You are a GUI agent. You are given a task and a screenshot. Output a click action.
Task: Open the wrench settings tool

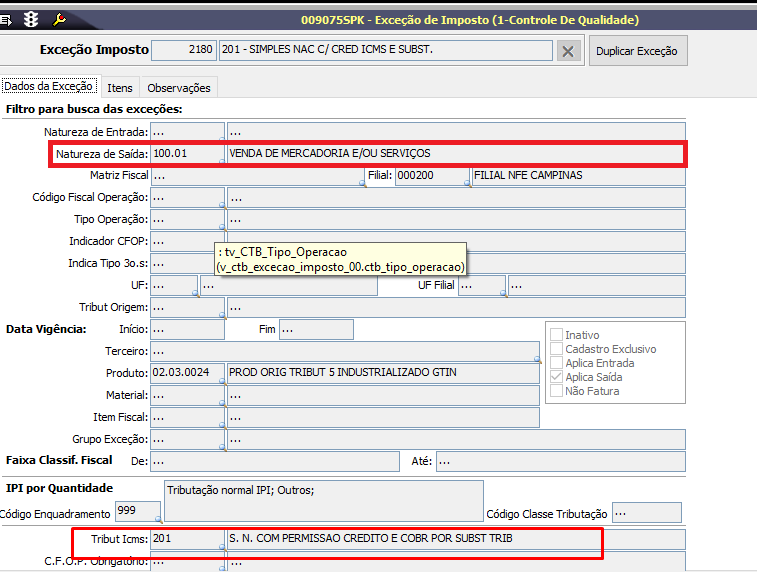point(59,19)
